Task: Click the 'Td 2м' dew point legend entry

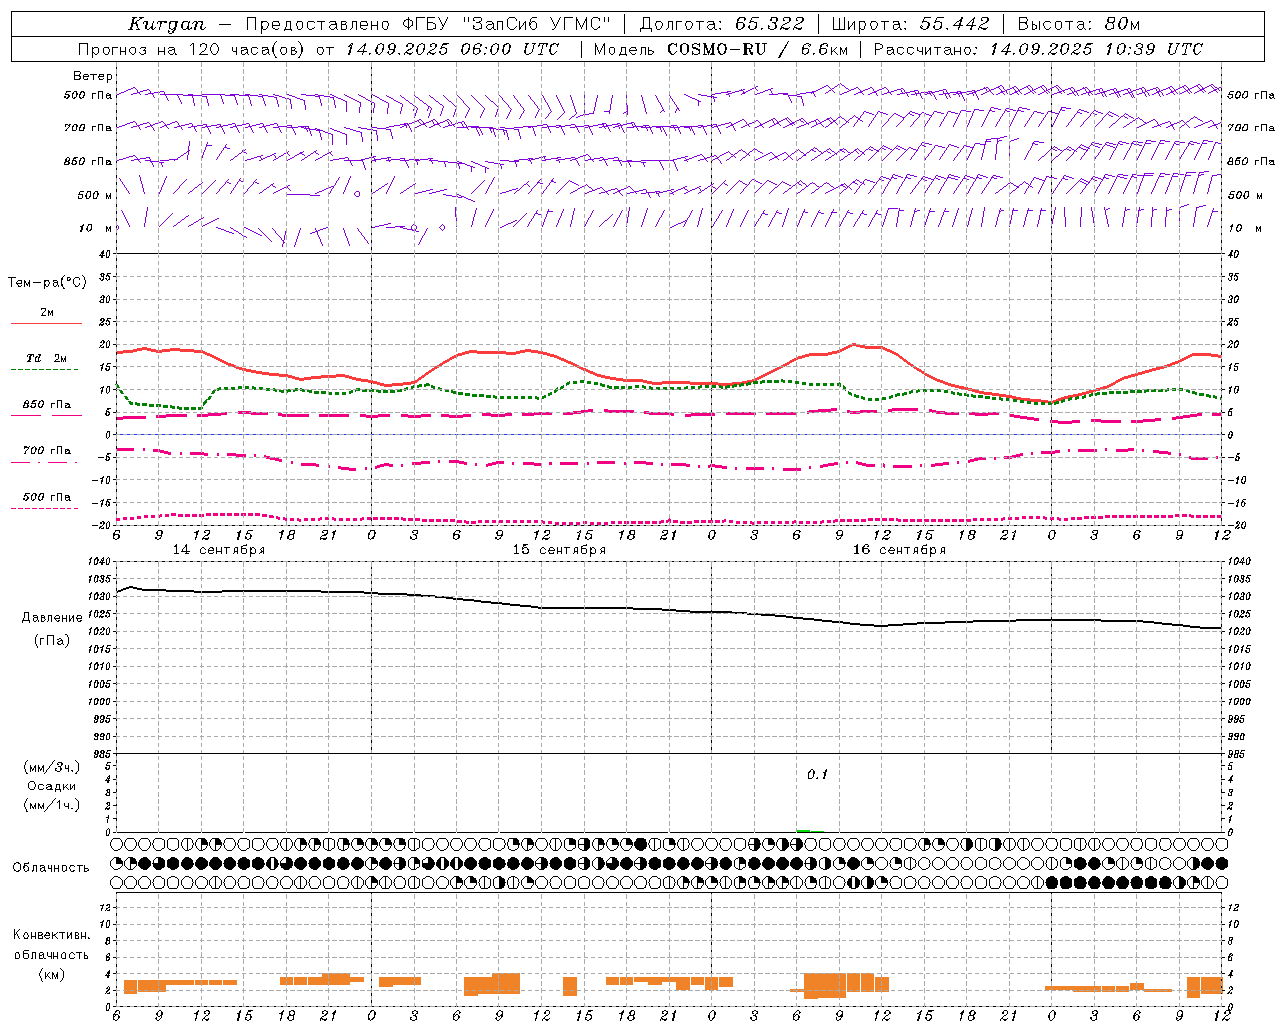Action: coord(47,358)
